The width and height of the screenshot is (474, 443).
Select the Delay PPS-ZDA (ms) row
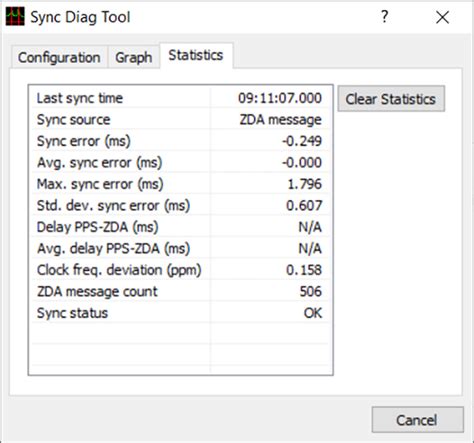[180, 227]
